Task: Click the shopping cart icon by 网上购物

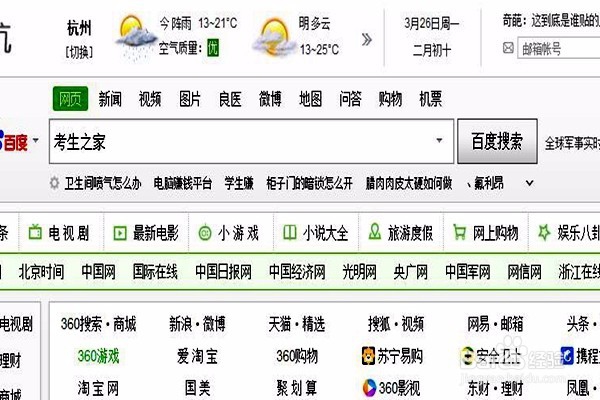Action: tap(459, 232)
